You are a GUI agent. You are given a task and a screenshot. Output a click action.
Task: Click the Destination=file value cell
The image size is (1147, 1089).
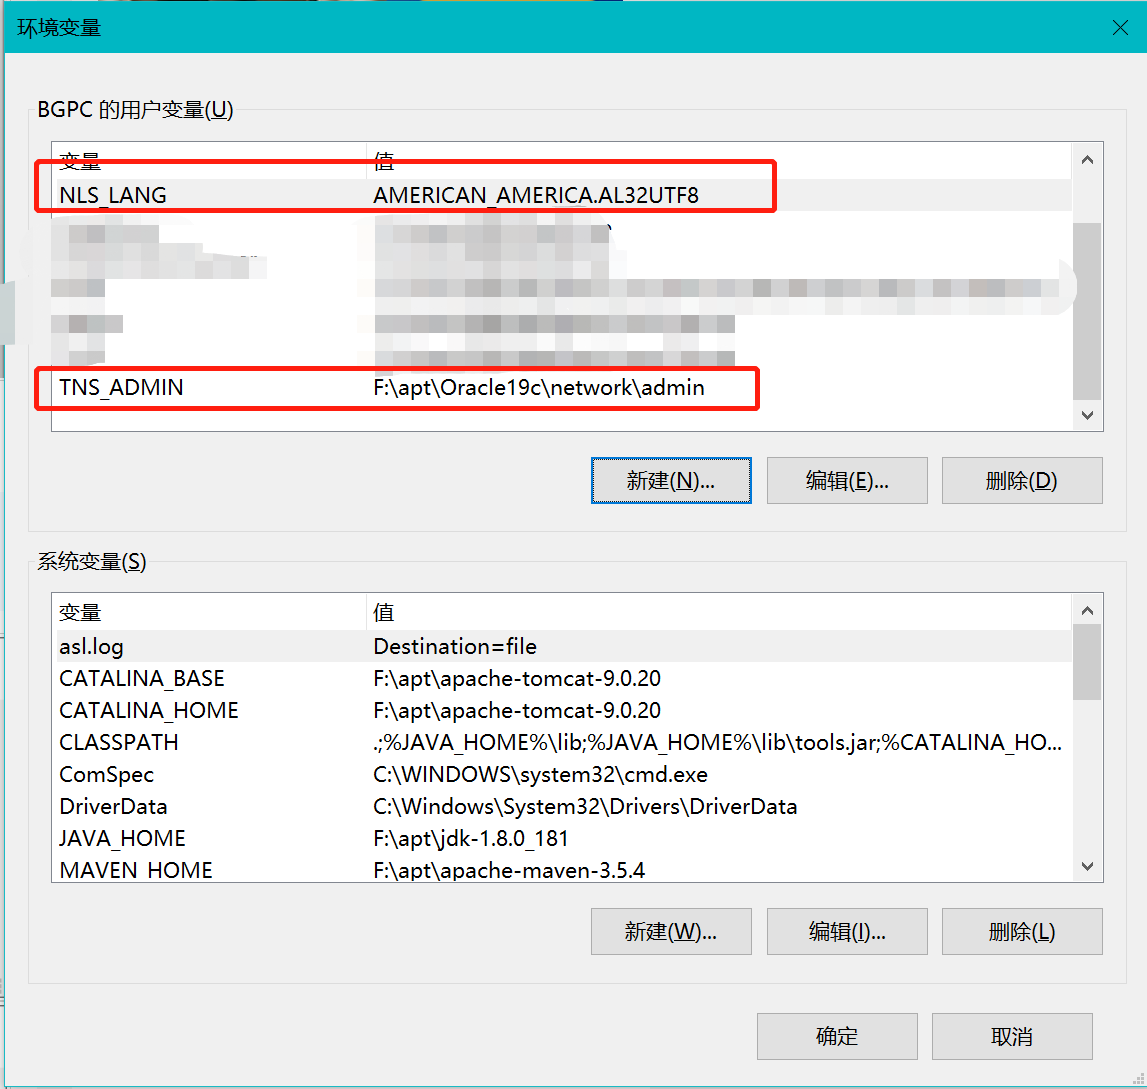(x=455, y=647)
